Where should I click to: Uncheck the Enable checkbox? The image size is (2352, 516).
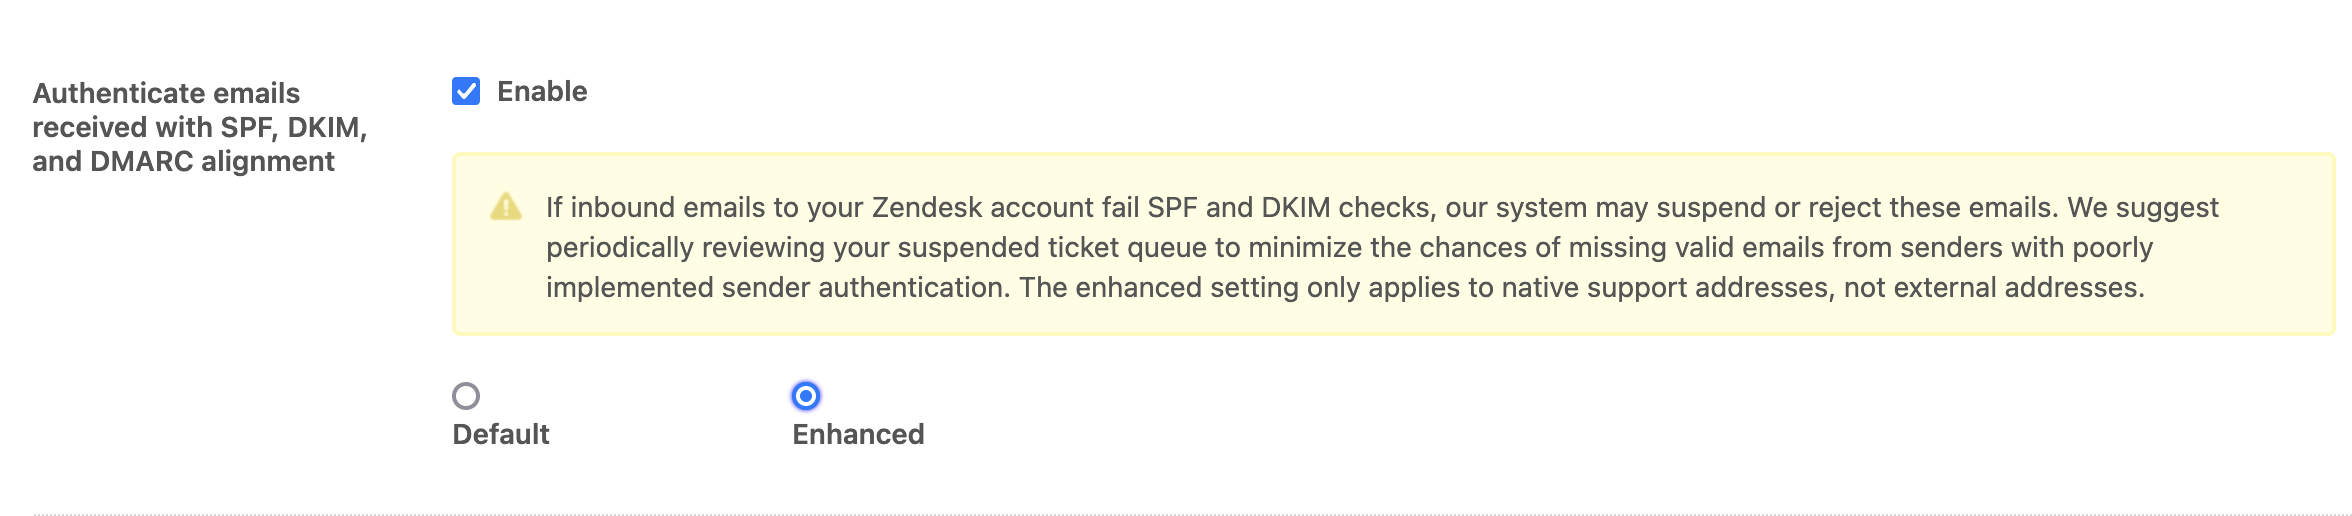point(466,91)
